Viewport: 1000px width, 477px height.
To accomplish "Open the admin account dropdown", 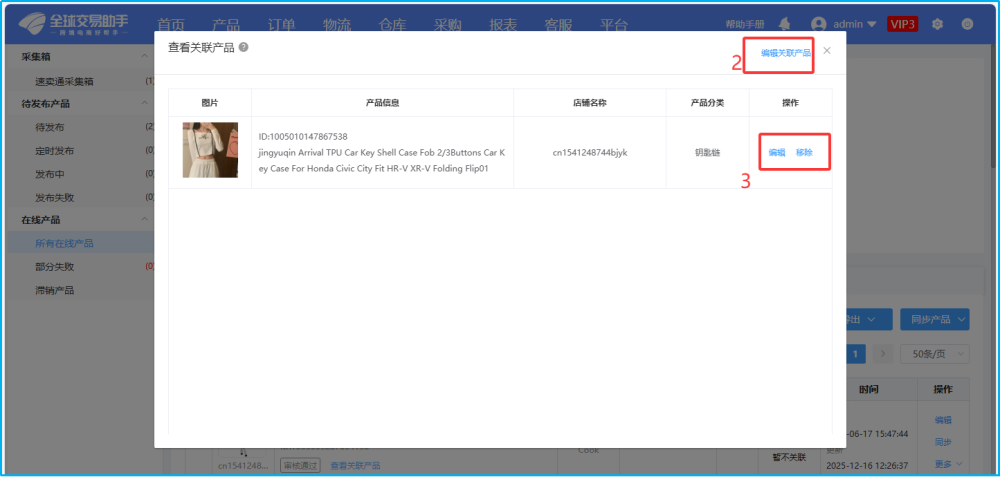I will pos(855,24).
